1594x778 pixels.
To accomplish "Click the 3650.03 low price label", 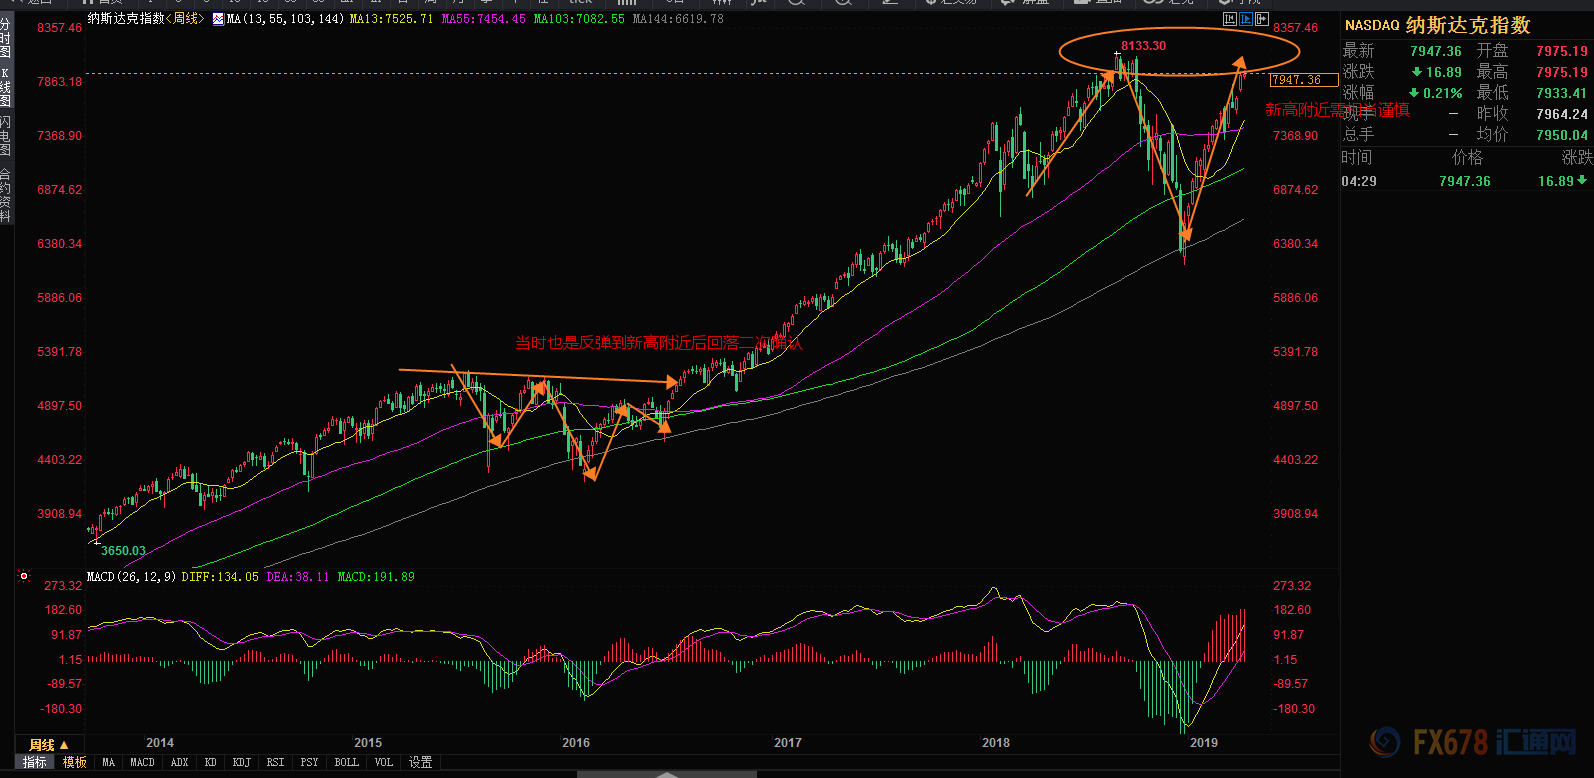I will [x=123, y=551].
